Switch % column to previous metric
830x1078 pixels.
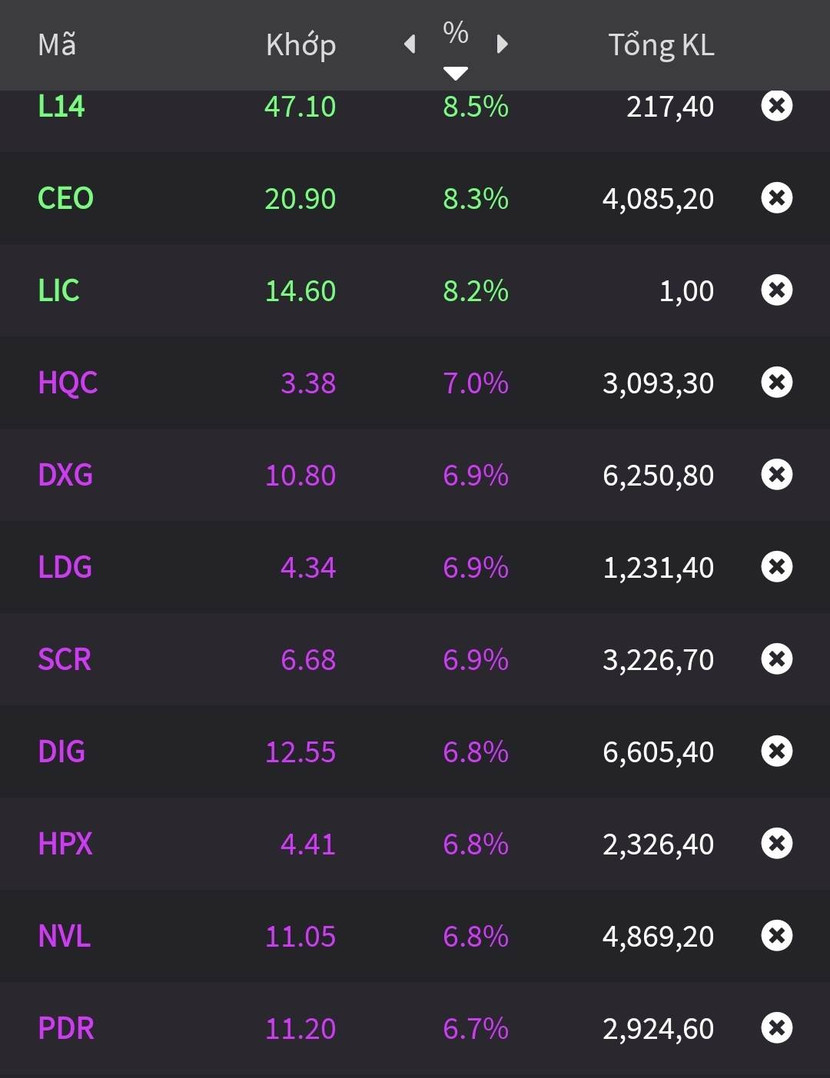[x=409, y=44]
